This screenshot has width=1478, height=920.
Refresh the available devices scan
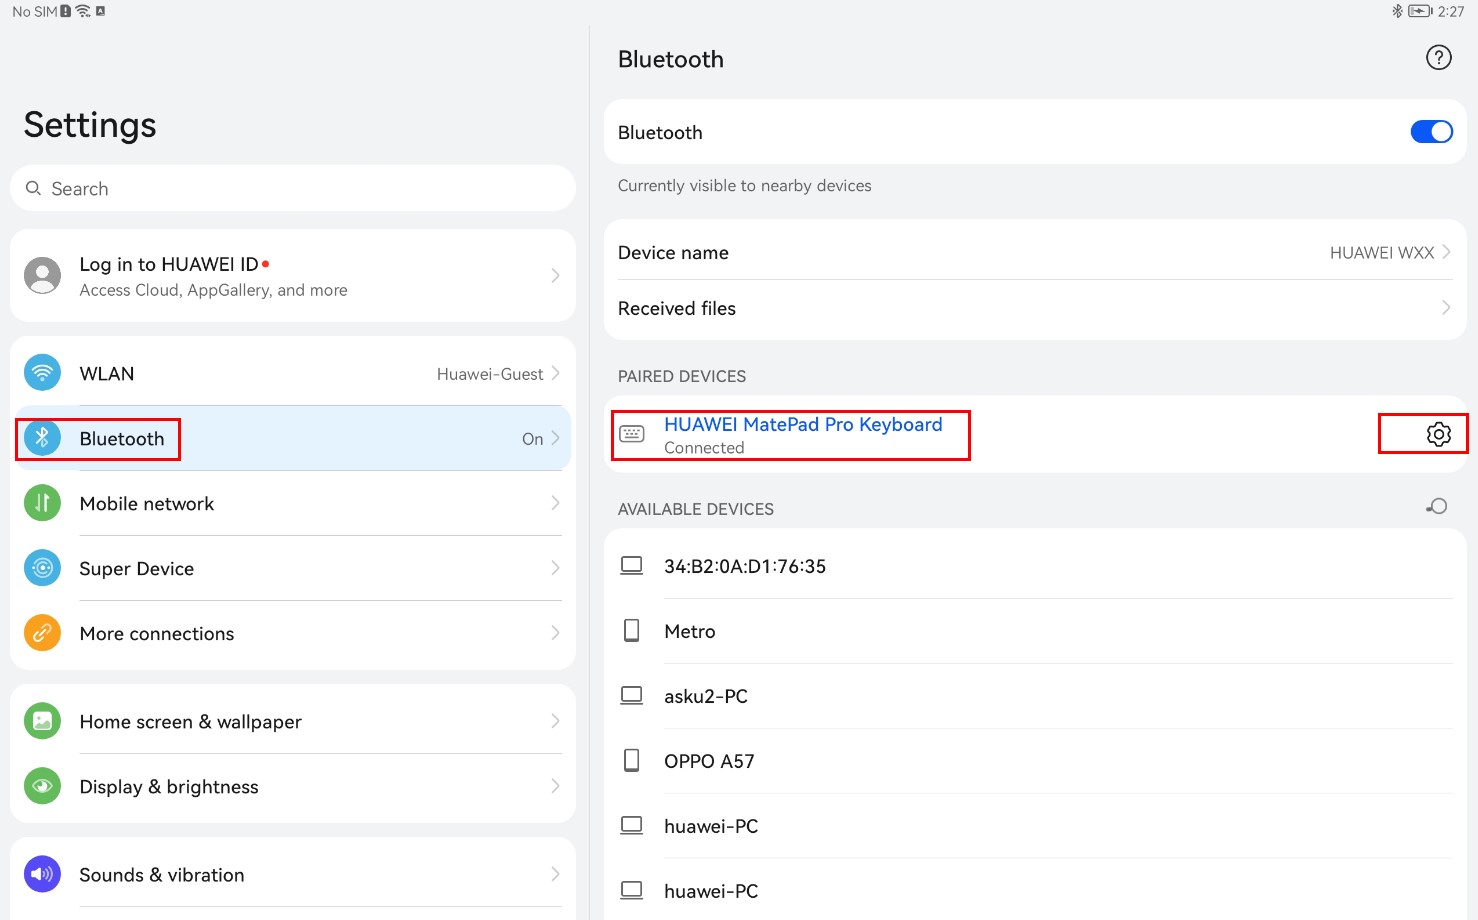[x=1437, y=506]
